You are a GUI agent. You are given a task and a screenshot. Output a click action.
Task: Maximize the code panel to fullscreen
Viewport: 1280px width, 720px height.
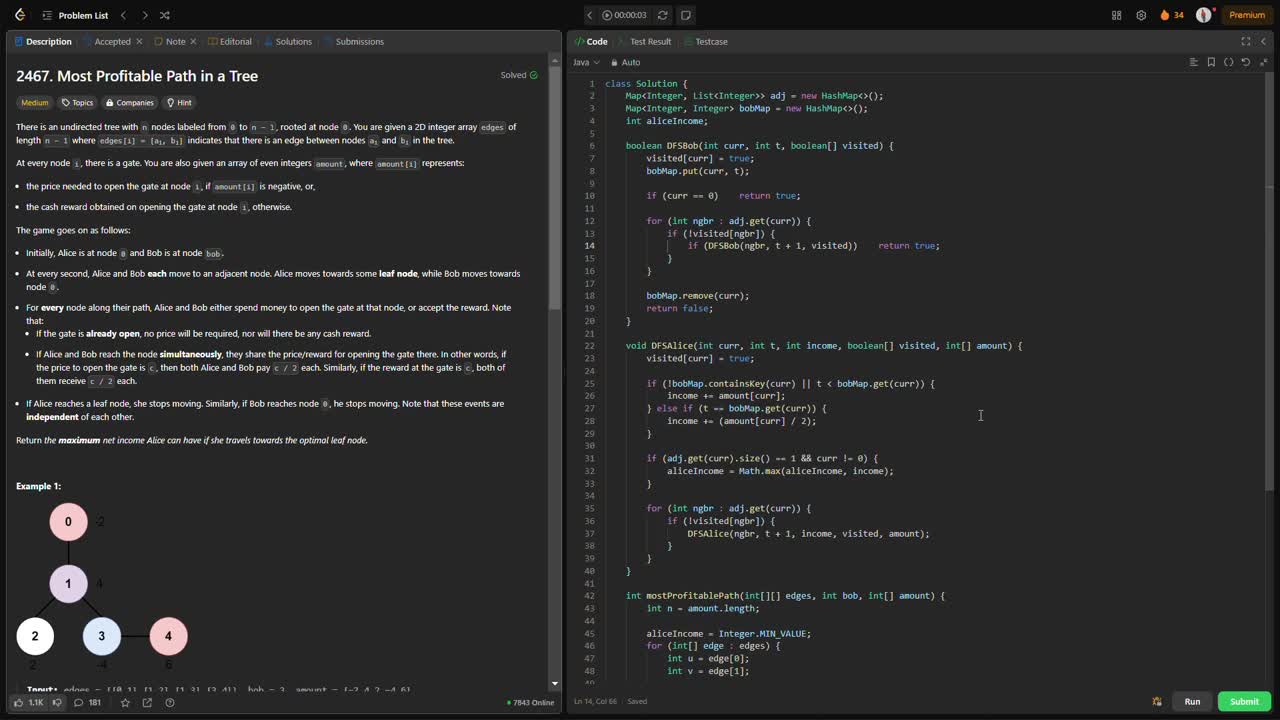[1245, 41]
